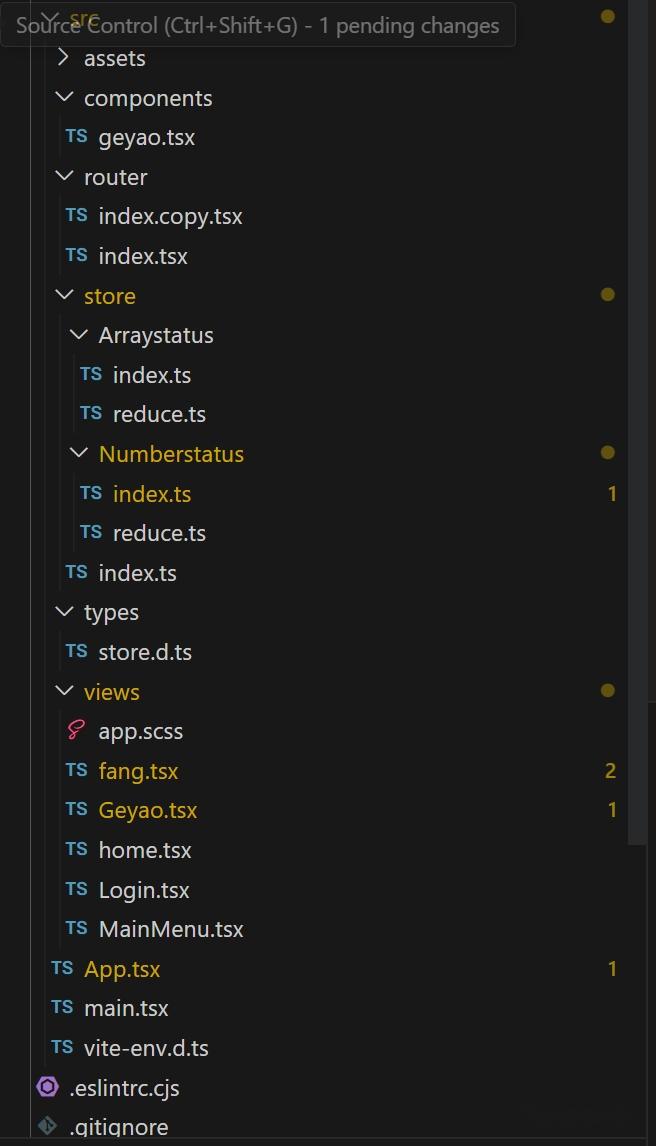Click the change dot beside the store folder
This screenshot has width=656, height=1146.
click(608, 295)
